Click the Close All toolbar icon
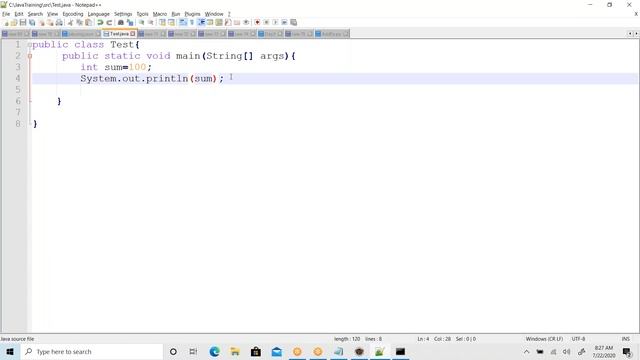640x360 pixels. point(50,22)
